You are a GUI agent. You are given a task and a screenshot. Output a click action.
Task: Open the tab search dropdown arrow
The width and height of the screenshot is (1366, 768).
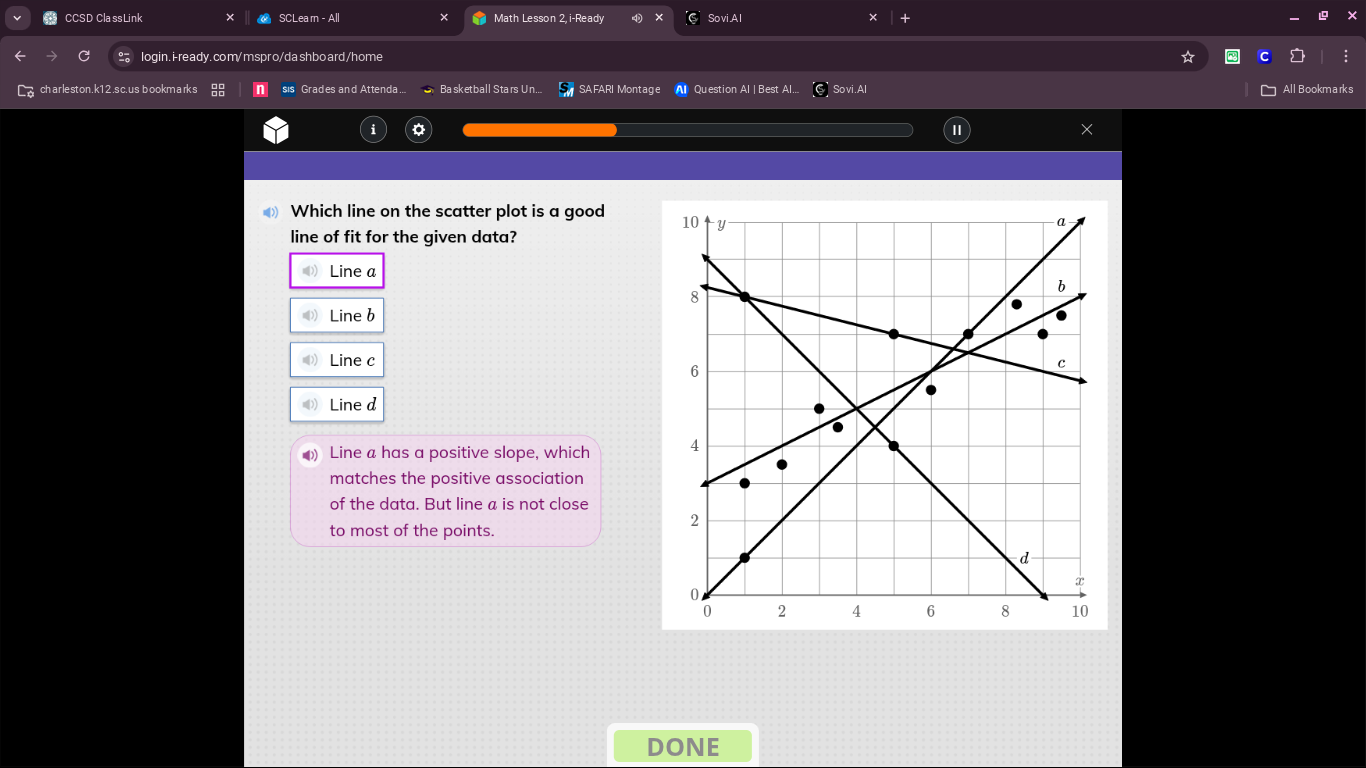(x=15, y=17)
